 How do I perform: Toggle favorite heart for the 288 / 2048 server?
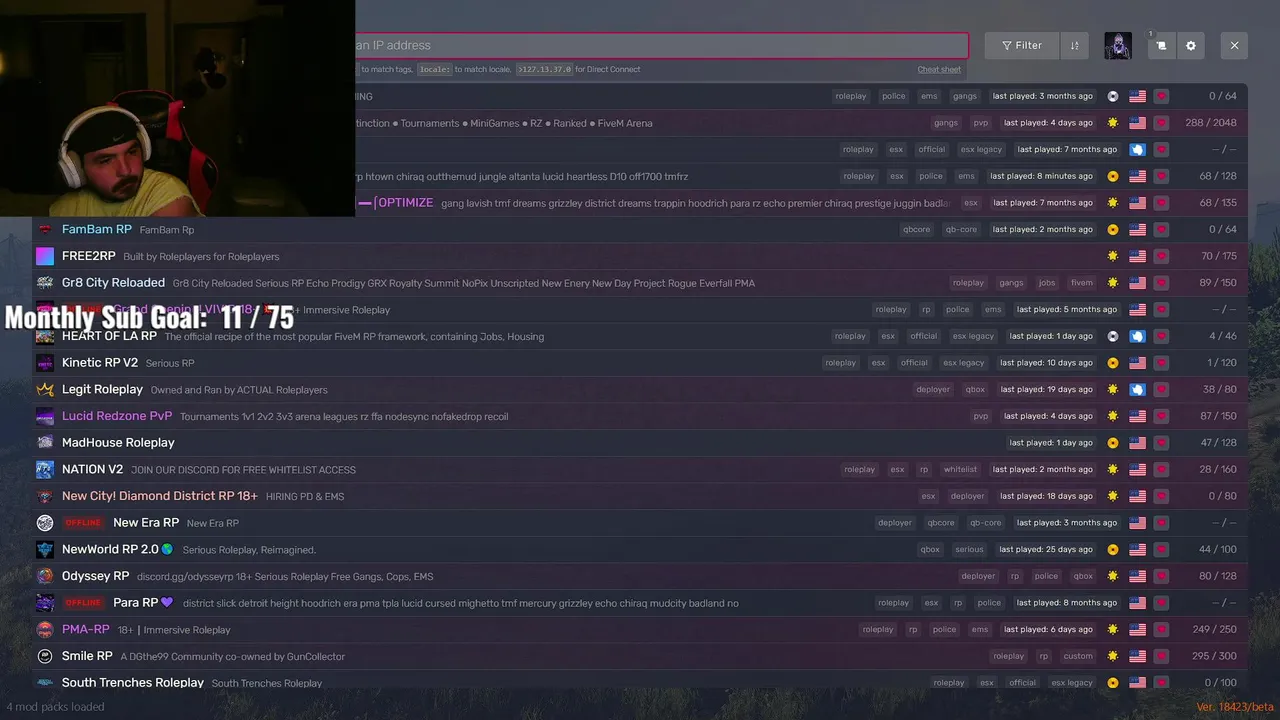pos(1161,123)
